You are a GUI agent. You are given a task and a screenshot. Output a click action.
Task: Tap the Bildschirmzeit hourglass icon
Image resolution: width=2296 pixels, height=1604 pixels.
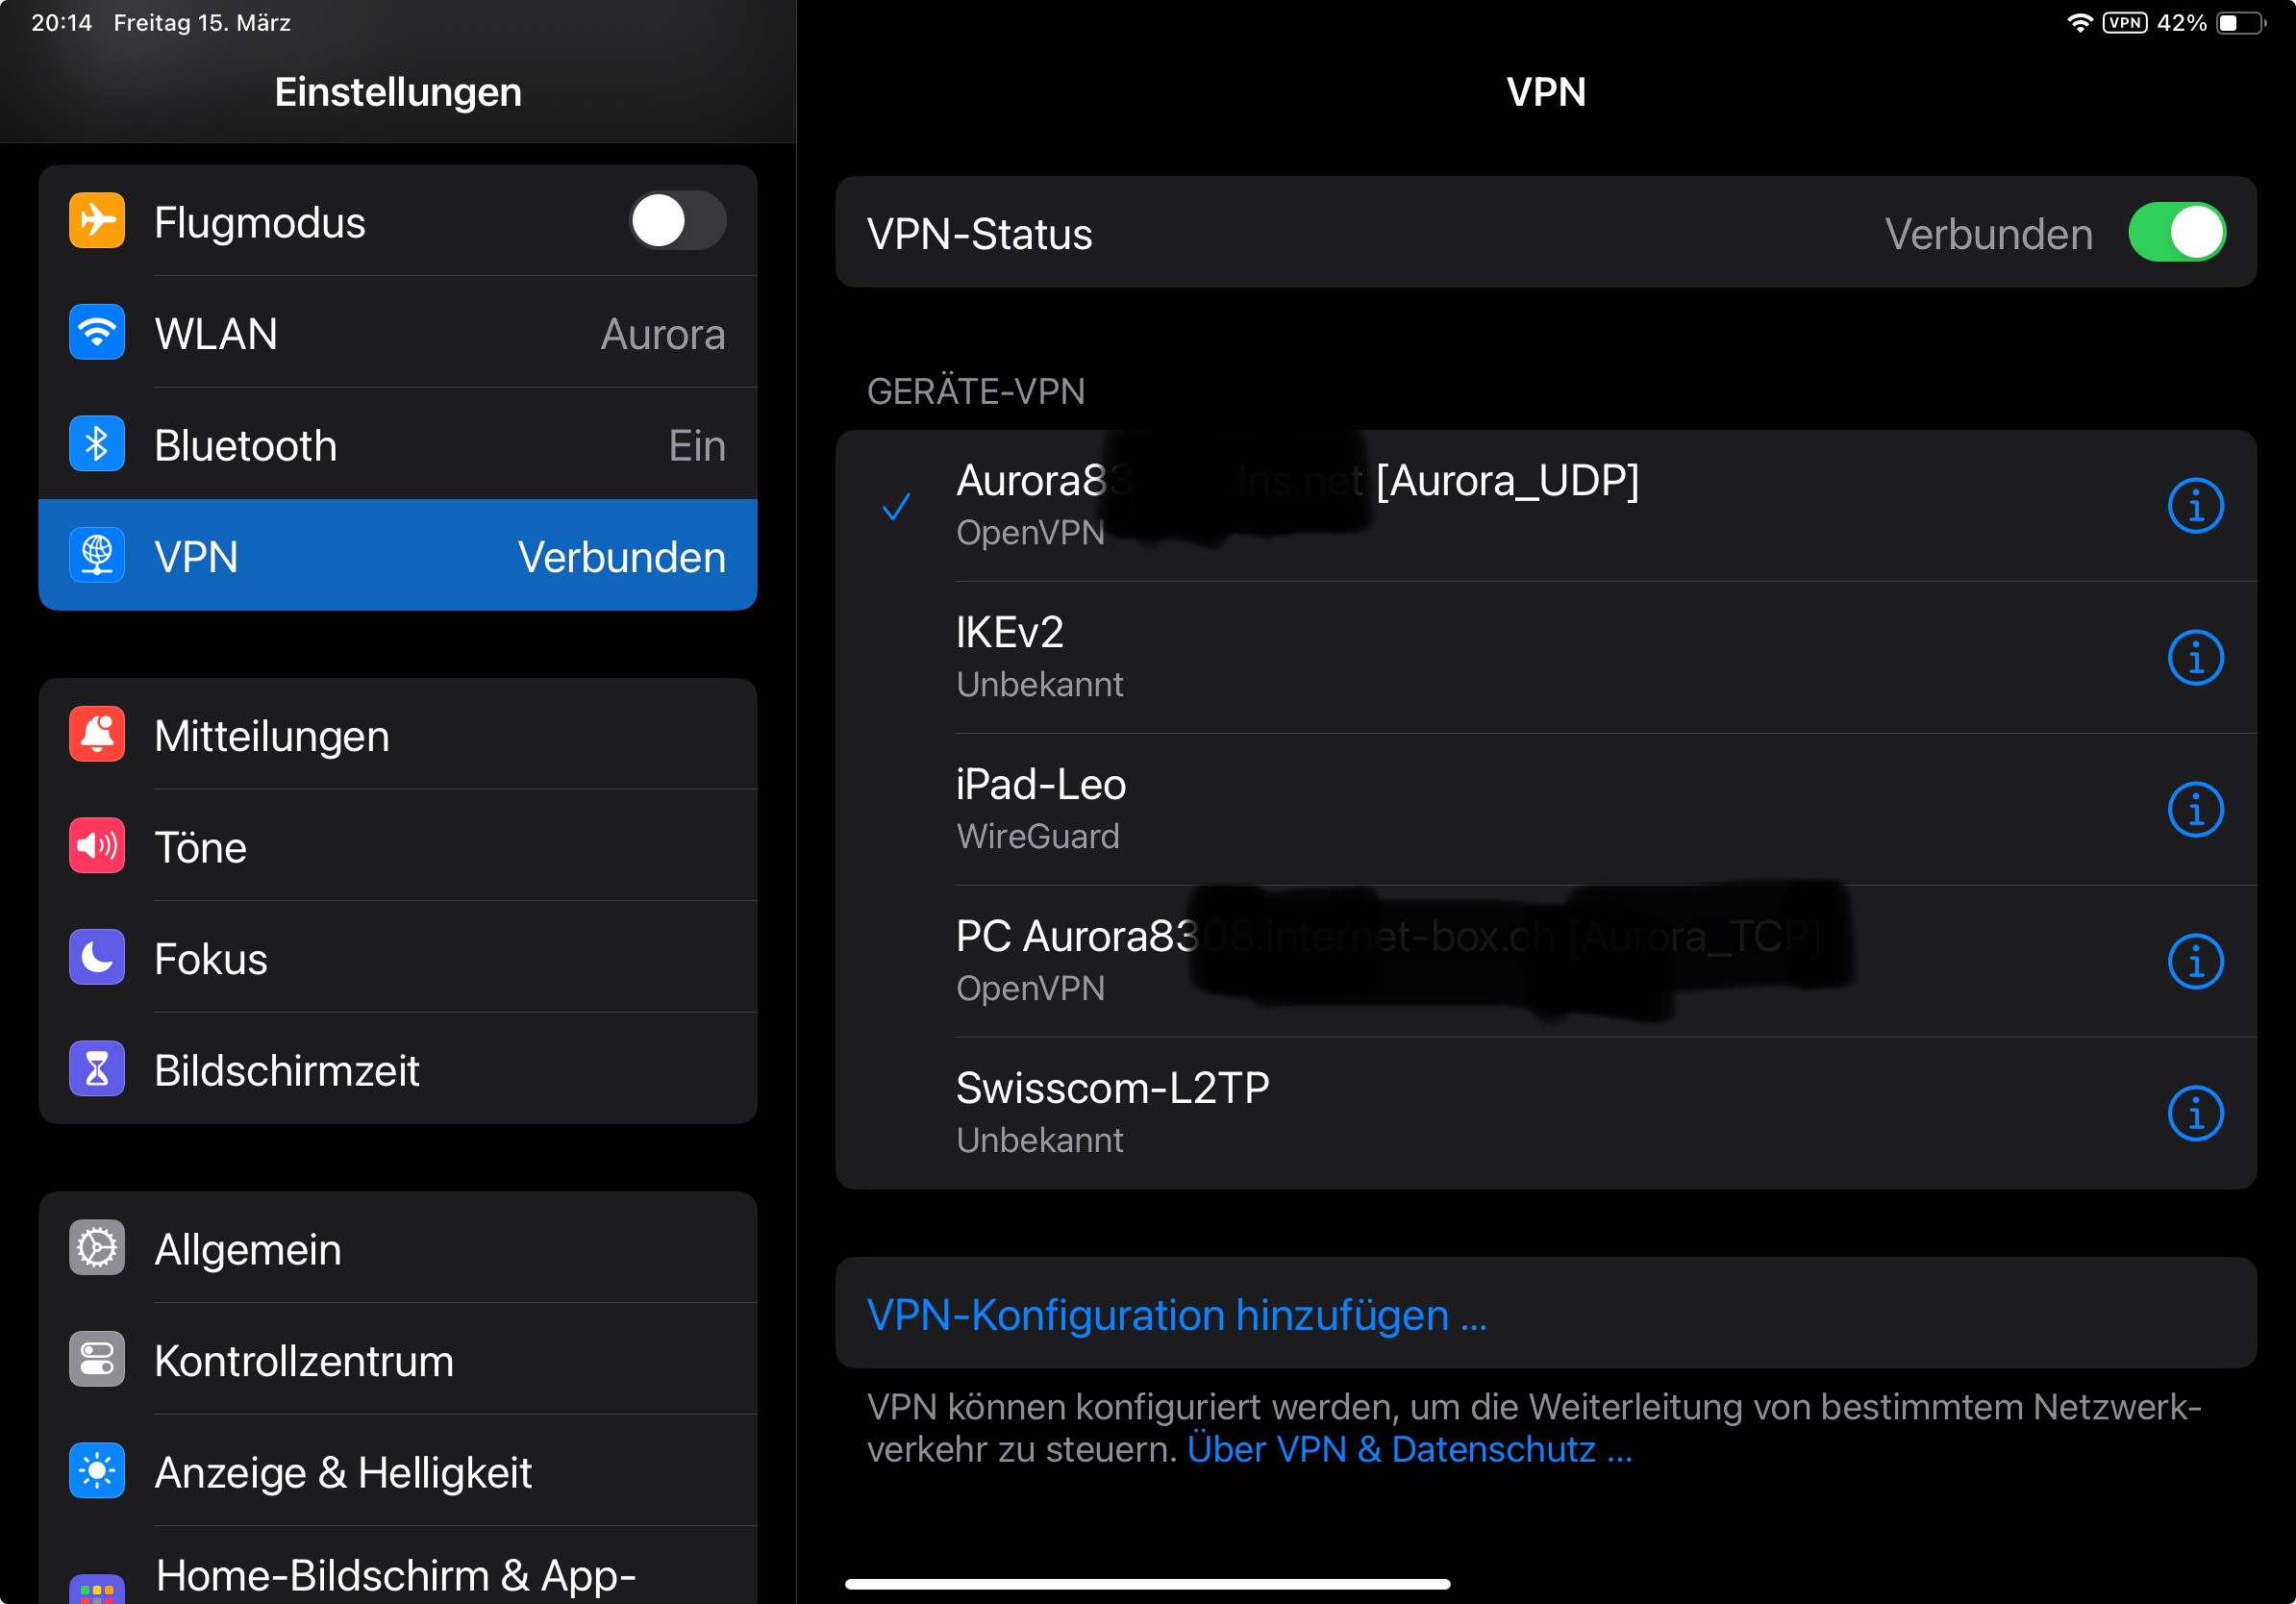point(97,1070)
